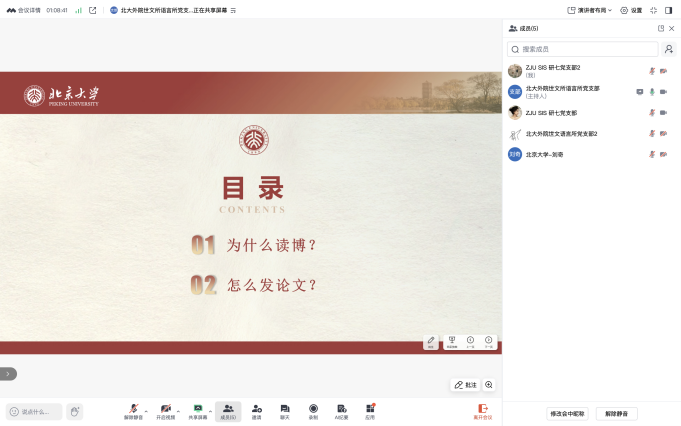Click the 解除静音 button in members panel
Image resolution: width=681 pixels, height=426 pixels.
point(616,413)
